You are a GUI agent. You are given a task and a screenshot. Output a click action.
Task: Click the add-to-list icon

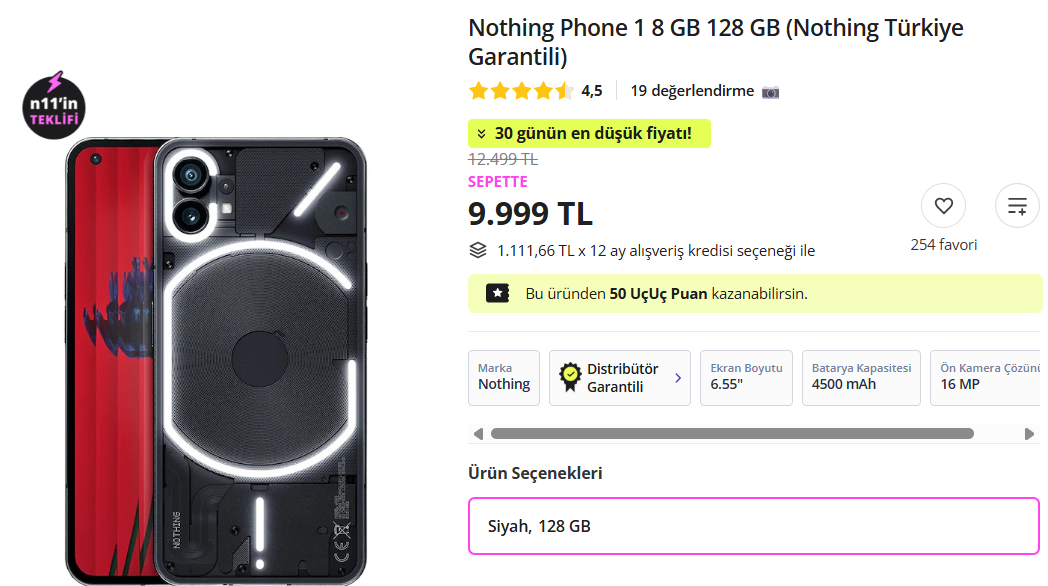(x=1017, y=206)
